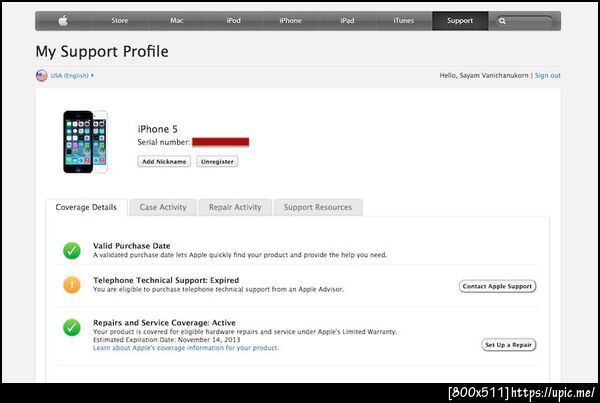Viewport: 600px width, 403px height.
Task: Click the Apple logo in navigation bar
Action: coord(63,21)
